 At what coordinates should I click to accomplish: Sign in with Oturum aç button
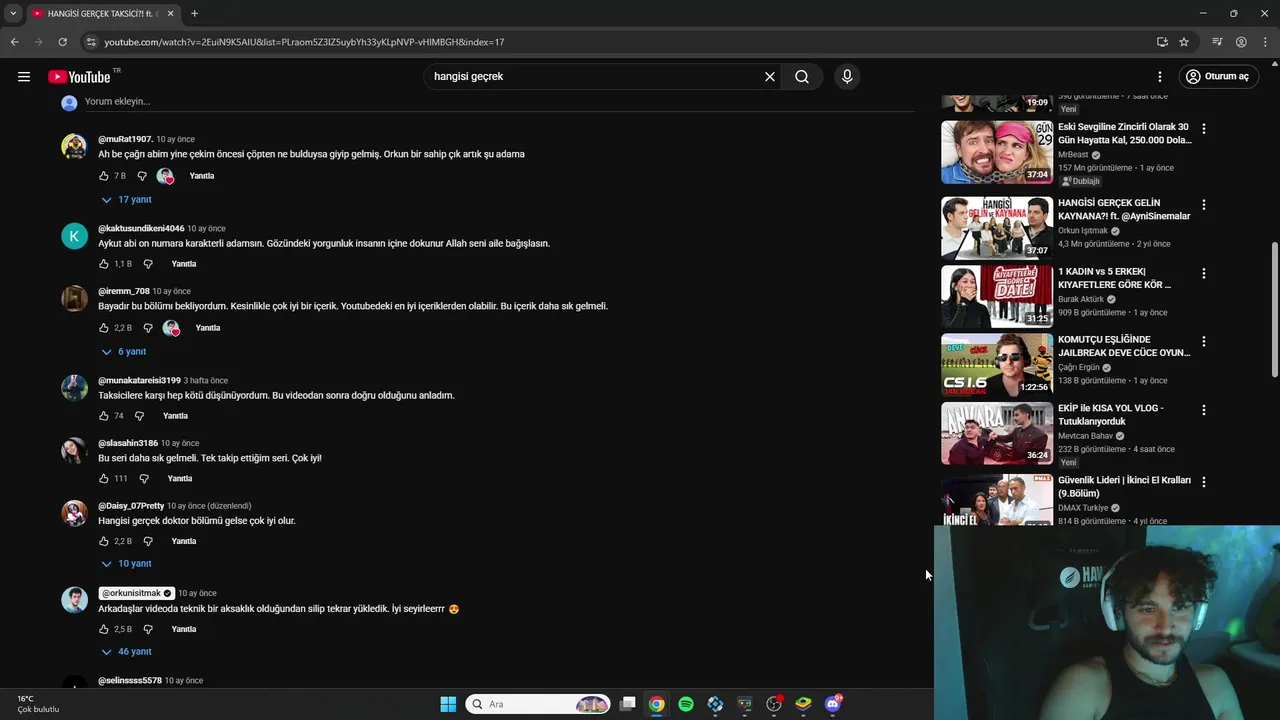1217,77
